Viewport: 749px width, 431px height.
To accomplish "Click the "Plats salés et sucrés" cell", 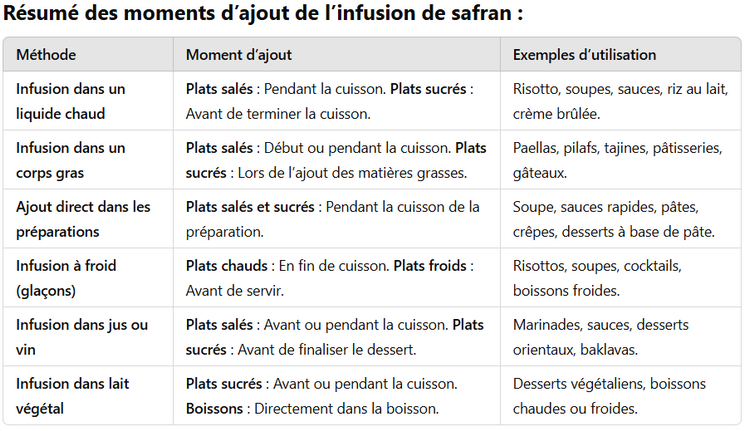I will pyautogui.click(x=332, y=219).
